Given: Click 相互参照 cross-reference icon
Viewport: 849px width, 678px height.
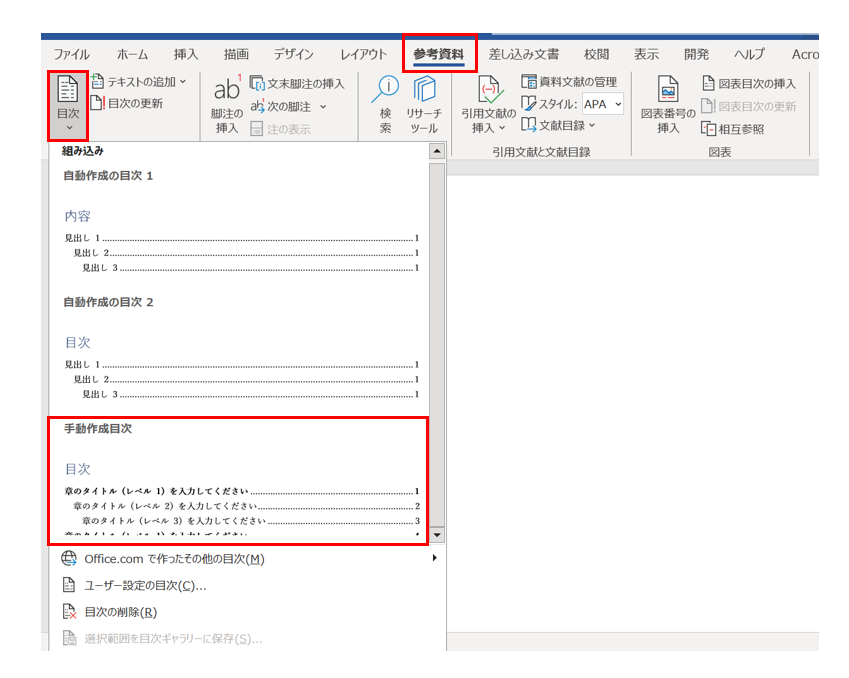Looking at the screenshot, I should click(x=709, y=129).
